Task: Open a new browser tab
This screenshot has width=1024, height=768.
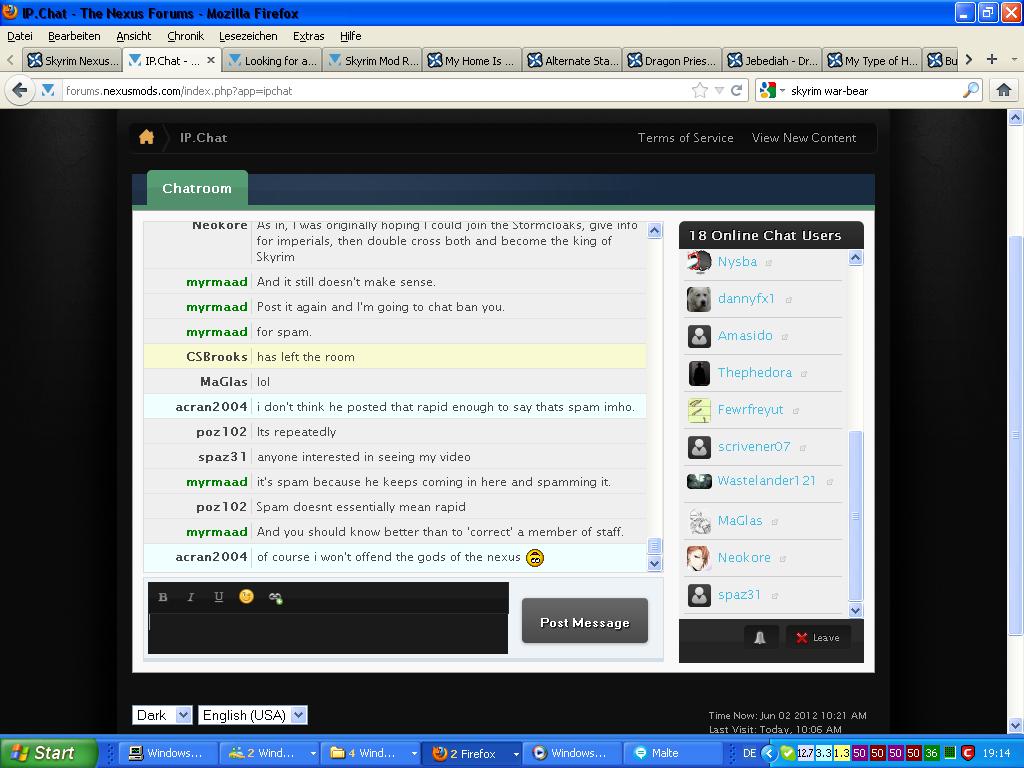Action: point(991,59)
